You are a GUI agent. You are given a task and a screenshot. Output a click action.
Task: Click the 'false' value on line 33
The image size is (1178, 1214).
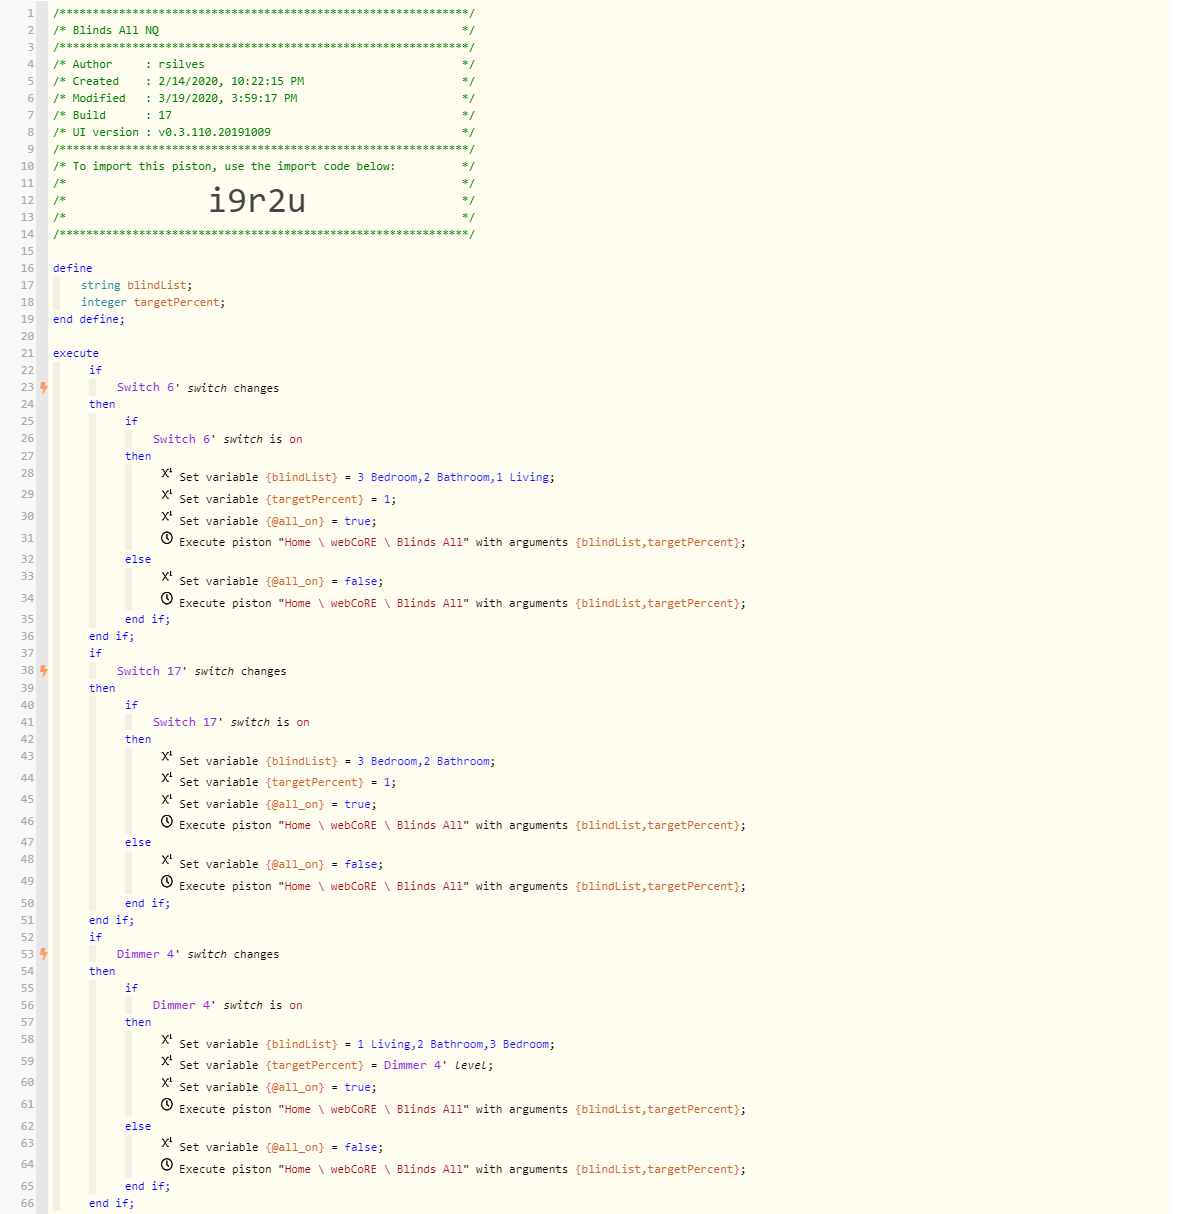361,581
